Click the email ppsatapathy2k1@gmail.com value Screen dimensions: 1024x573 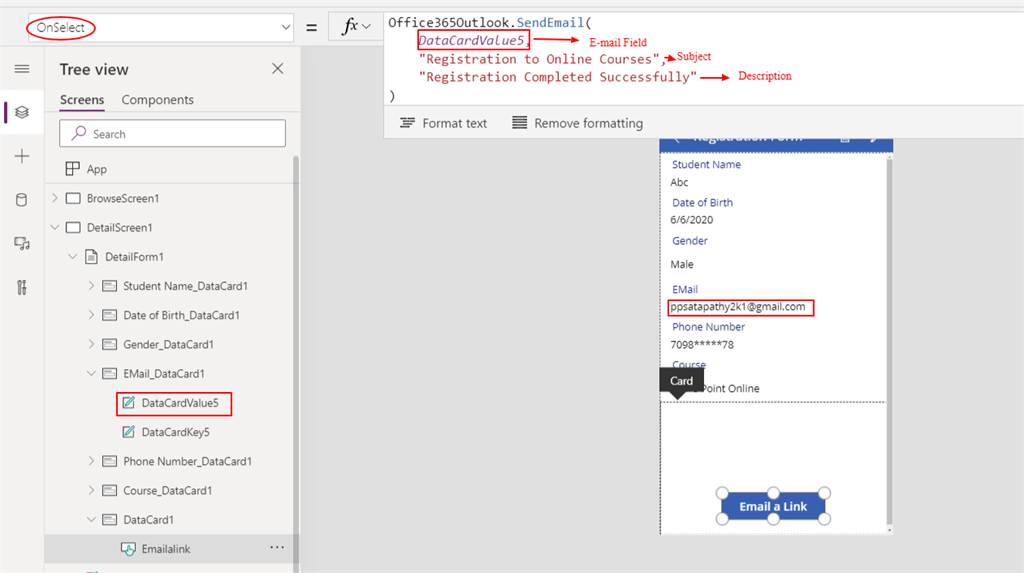coord(738,306)
